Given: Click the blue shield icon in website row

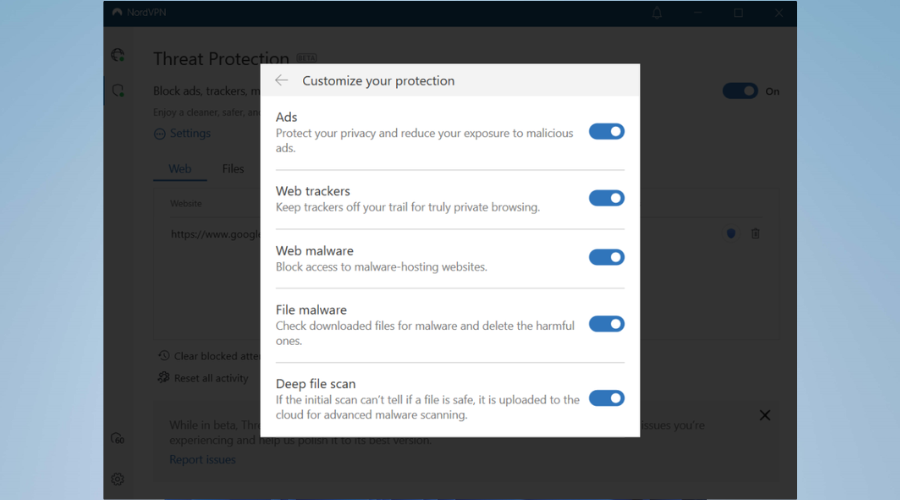Looking at the screenshot, I should 731,233.
